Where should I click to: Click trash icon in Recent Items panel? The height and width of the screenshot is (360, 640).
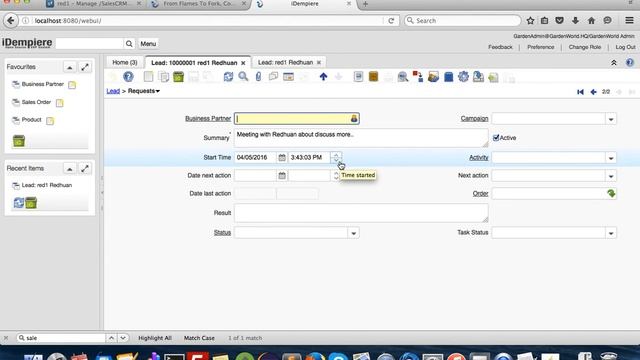(31, 202)
